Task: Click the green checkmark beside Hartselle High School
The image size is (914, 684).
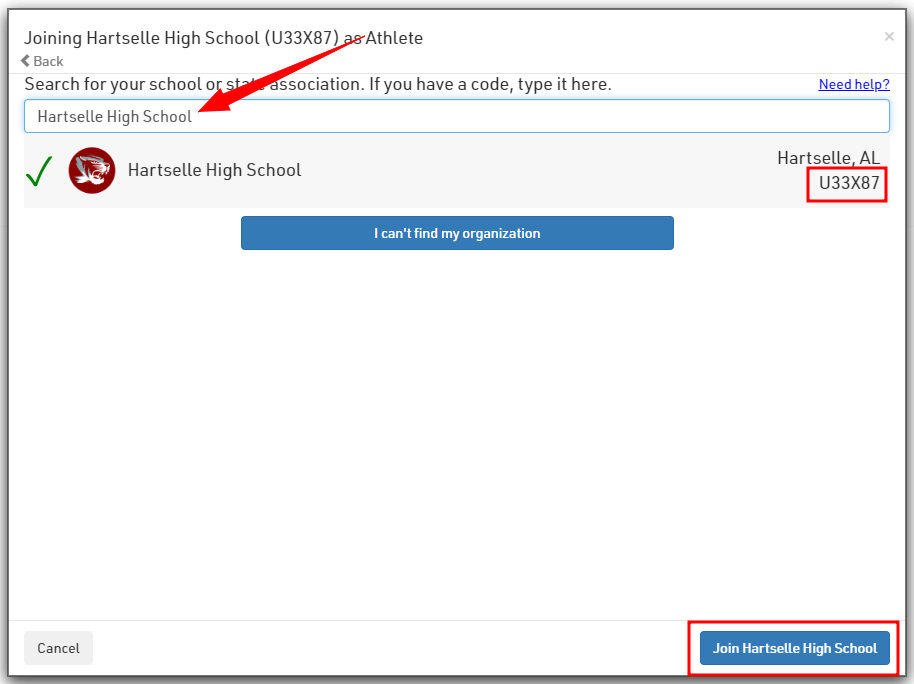Action: pyautogui.click(x=40, y=171)
